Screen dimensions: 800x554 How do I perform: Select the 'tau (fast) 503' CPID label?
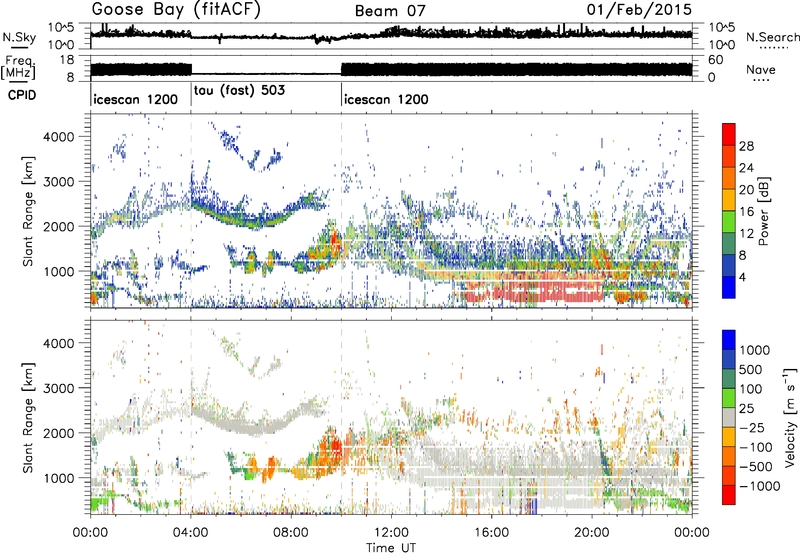coord(239,91)
